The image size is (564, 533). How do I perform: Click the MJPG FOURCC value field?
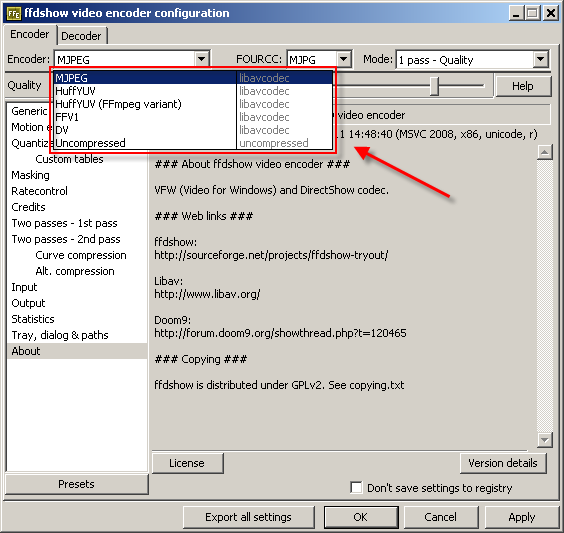tap(312, 59)
